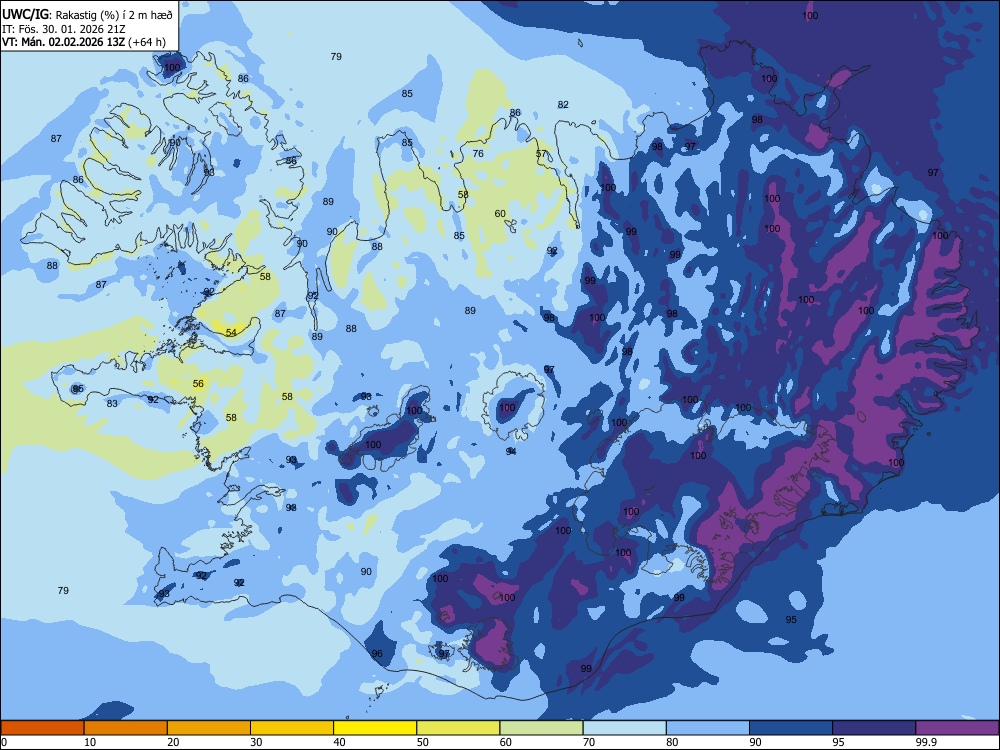Pick the 50–60 pale yellow legend swatch
1000x750 pixels.
(x=459, y=728)
